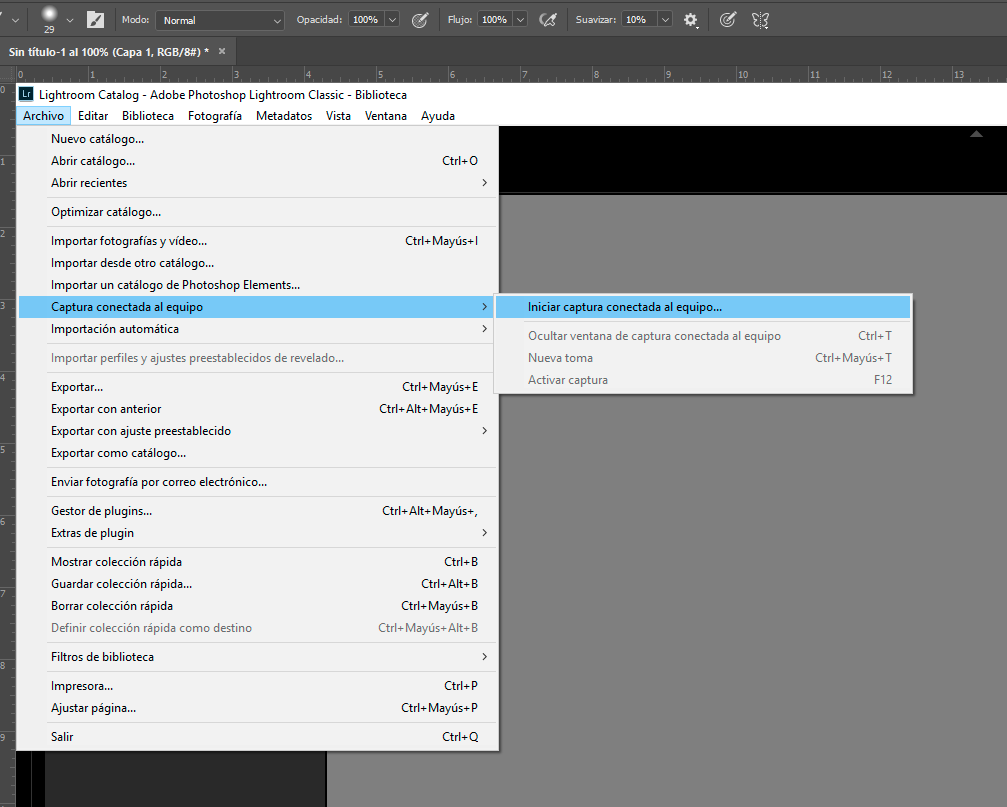Viewport: 1007px width, 807px height.
Task: Open Gestor de plugins... entry
Action: click(258, 510)
